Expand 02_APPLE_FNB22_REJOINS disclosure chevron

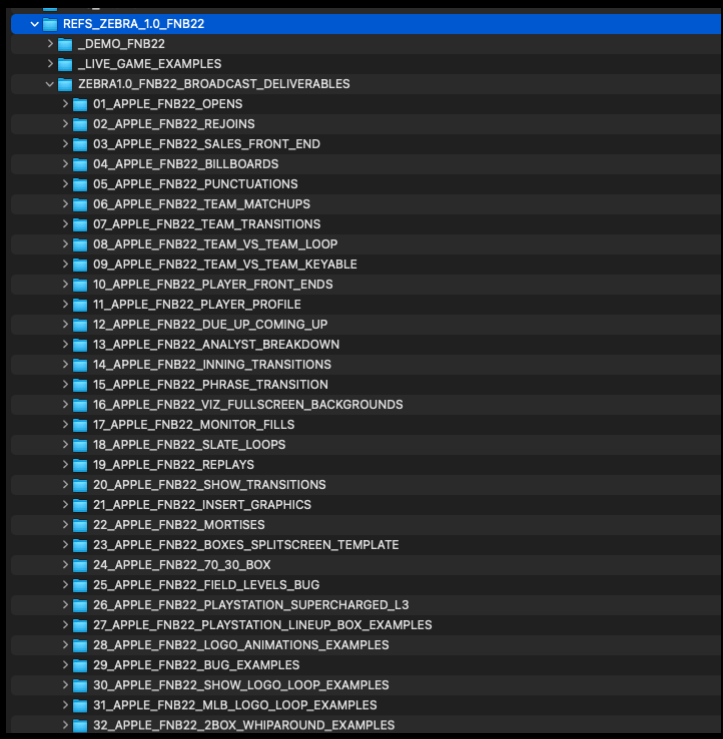[66, 124]
